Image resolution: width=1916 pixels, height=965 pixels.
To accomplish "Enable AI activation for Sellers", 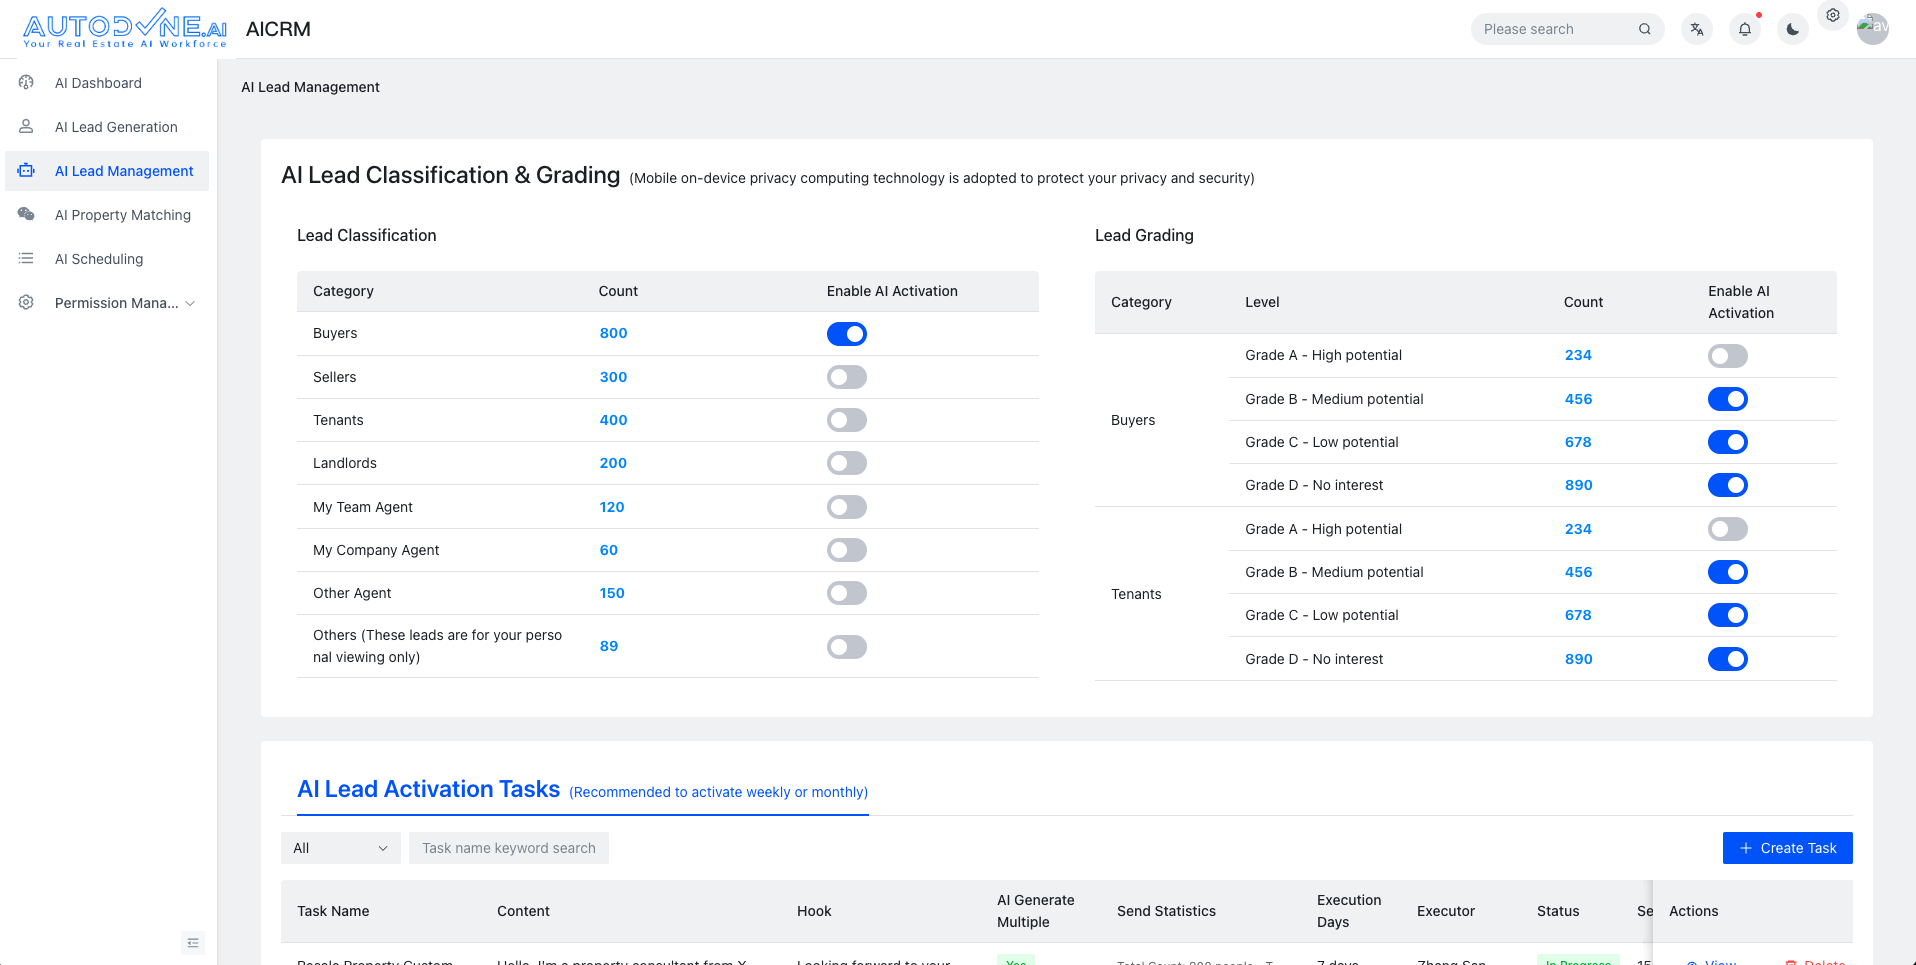I will [x=846, y=377].
